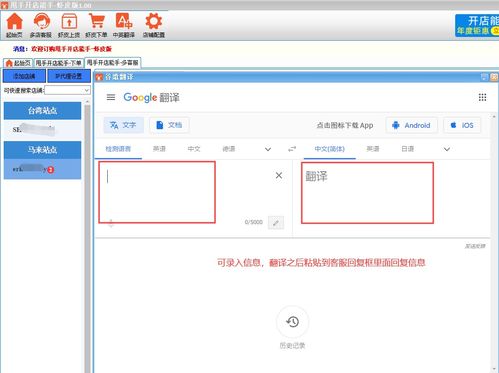Open 多店客服 customer service toolbar icon
The height and width of the screenshot is (373, 499).
(41, 26)
